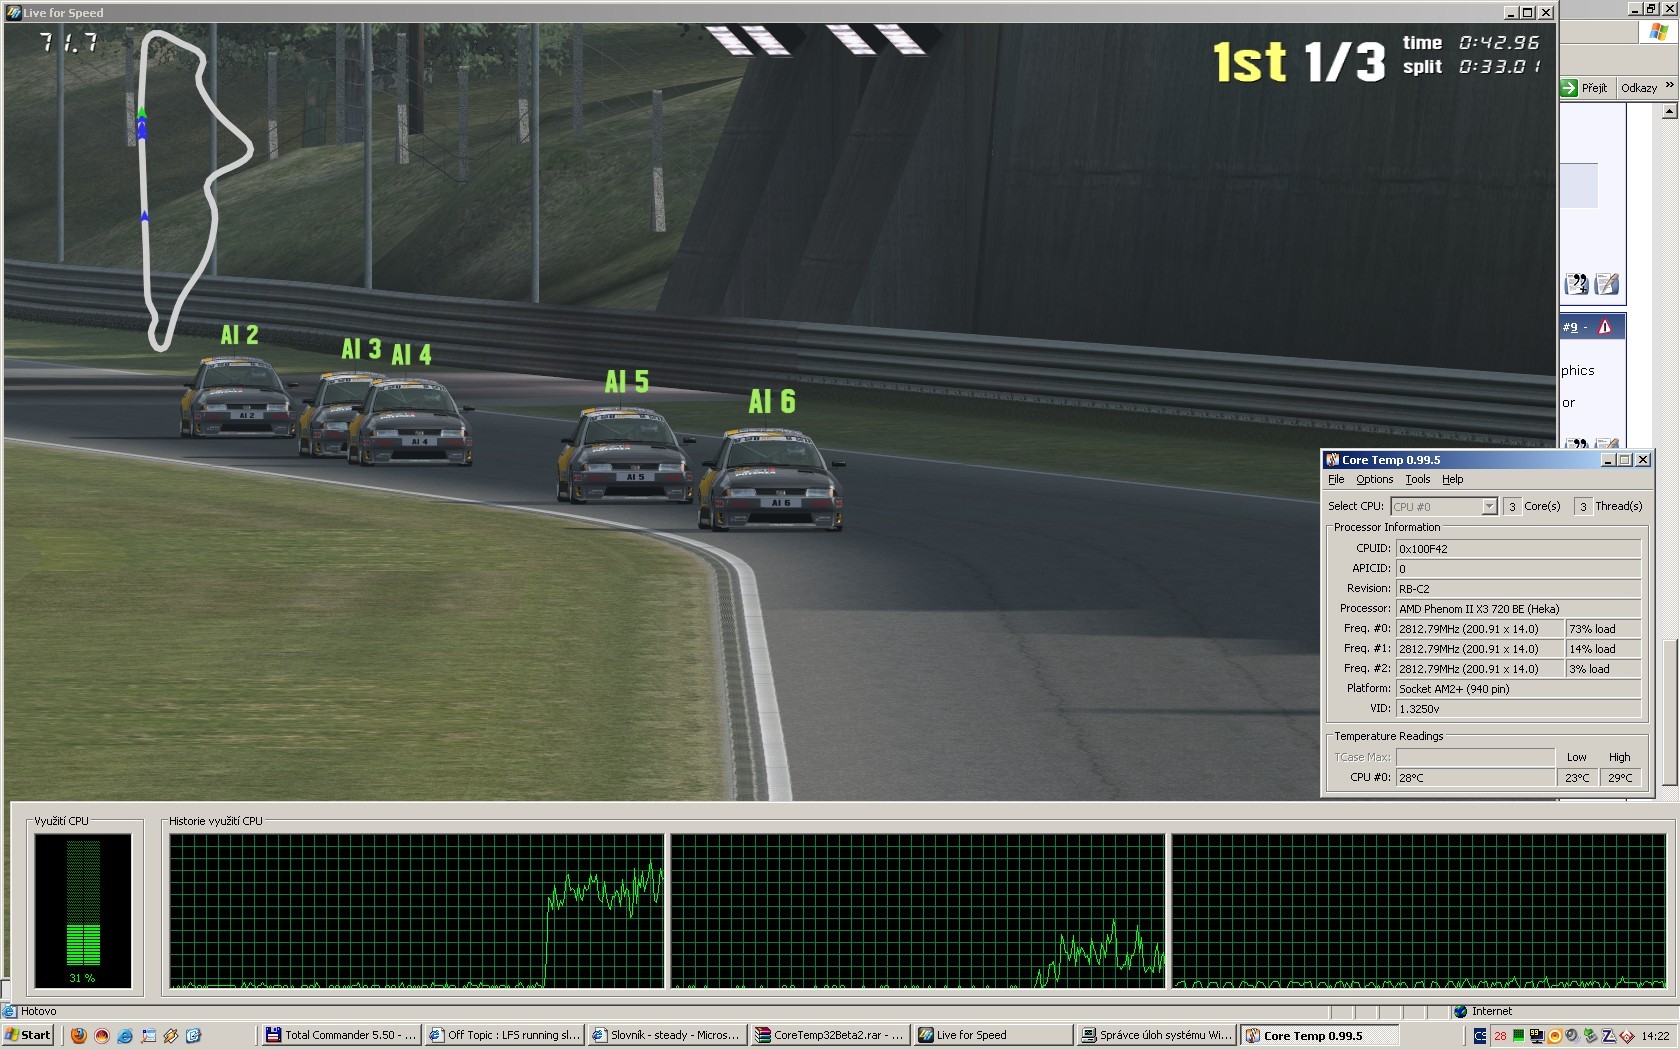Switch to the Slovník - steady taskbar window
The image size is (1680, 1050).
[x=667, y=1036]
